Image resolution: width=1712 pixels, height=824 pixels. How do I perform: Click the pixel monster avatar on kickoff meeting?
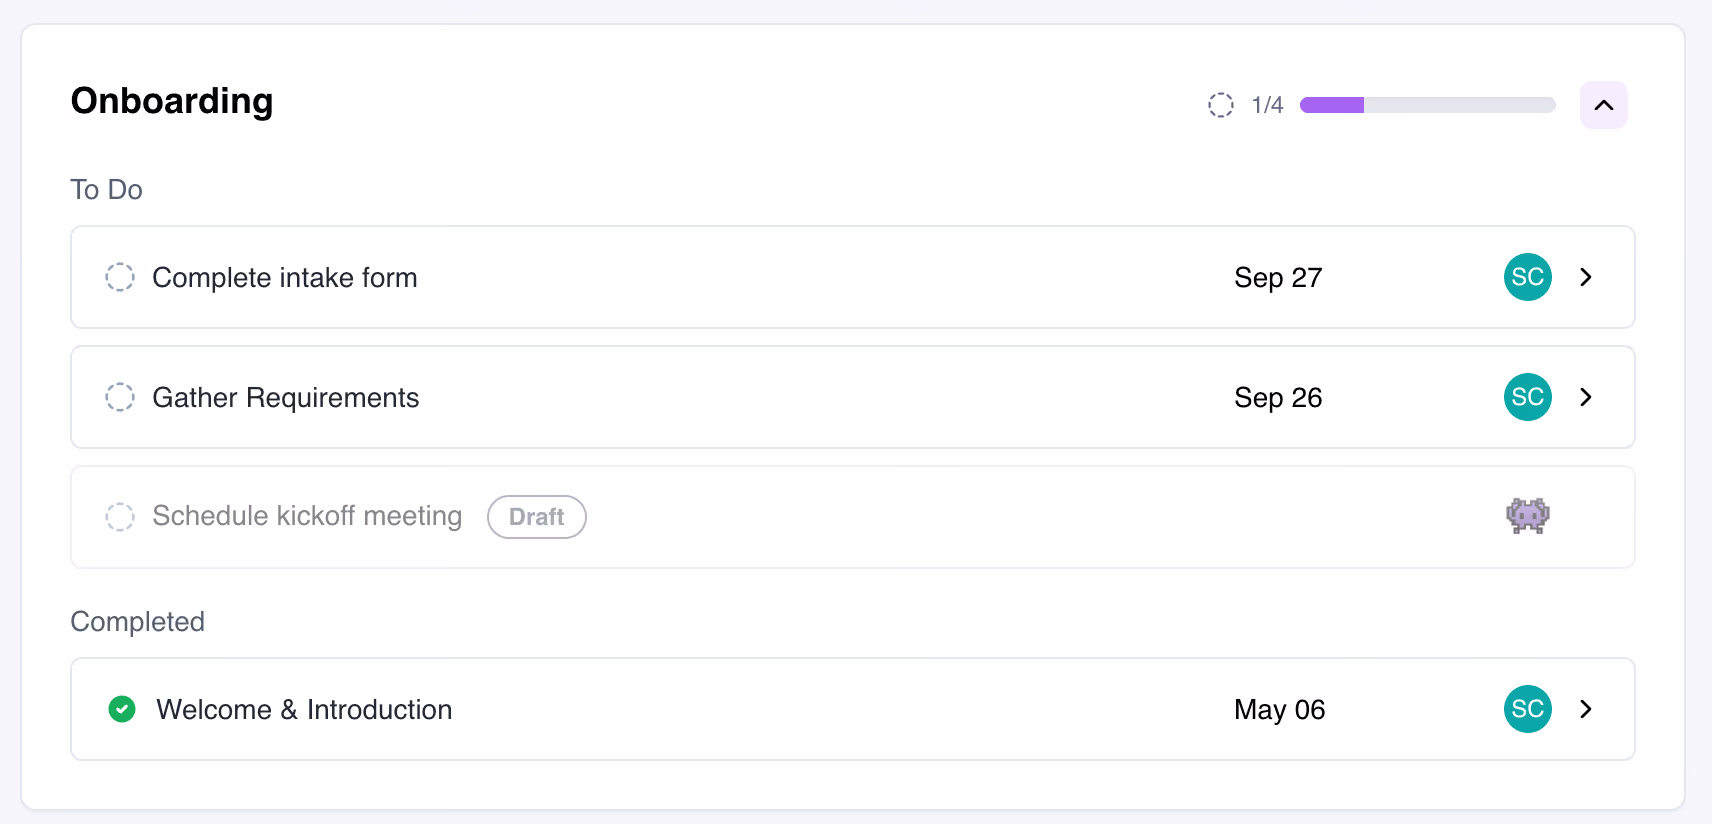tap(1527, 516)
